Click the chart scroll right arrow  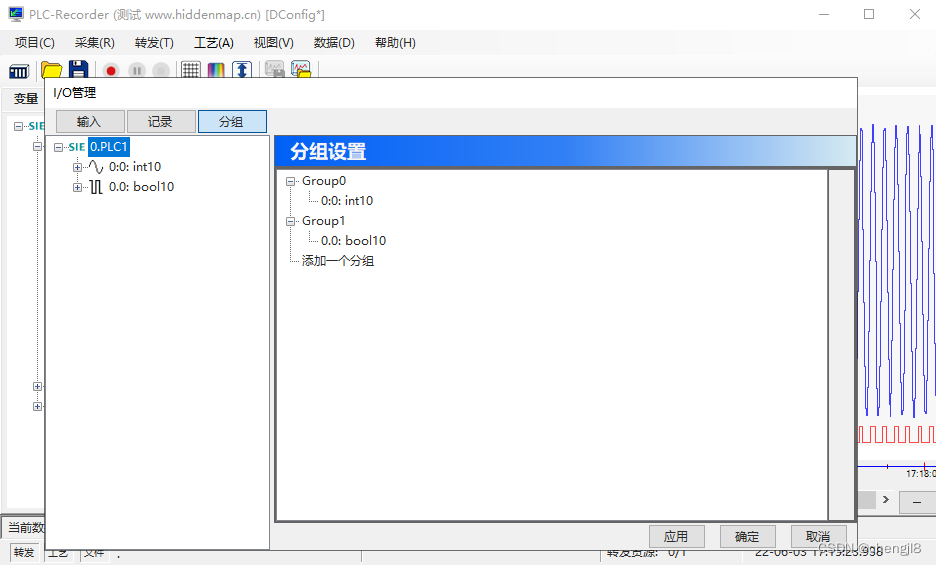886,499
